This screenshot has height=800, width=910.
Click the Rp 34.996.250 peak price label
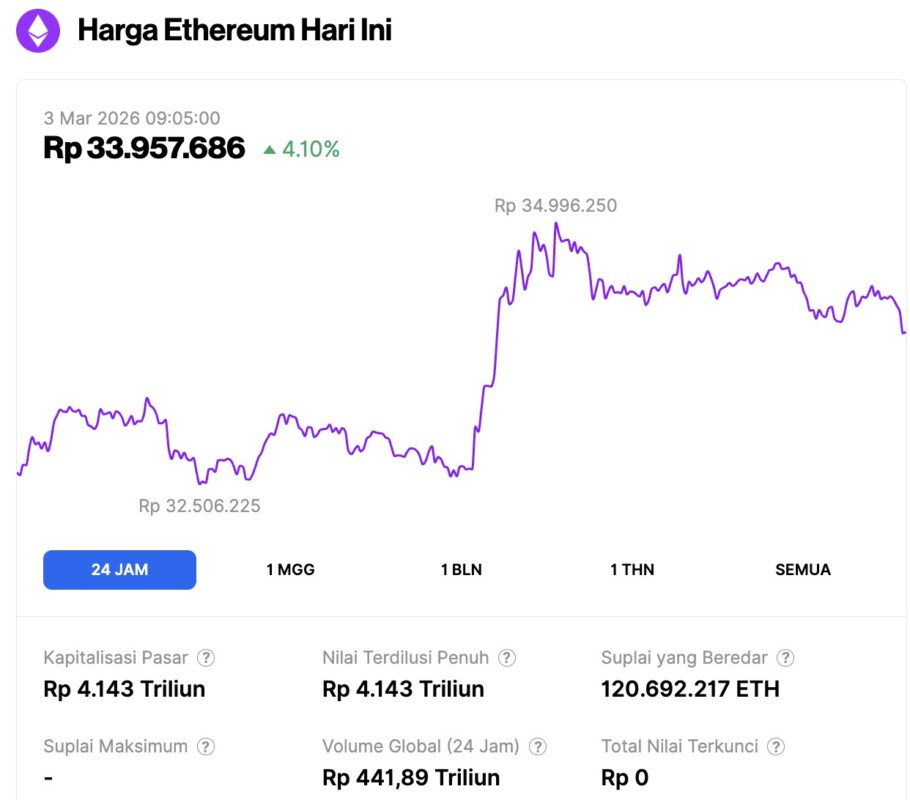click(555, 206)
